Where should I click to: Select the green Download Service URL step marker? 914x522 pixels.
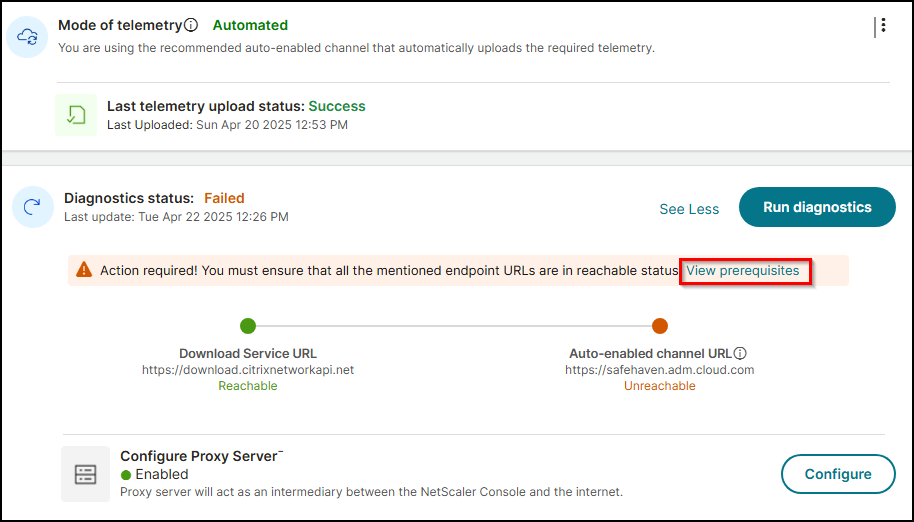point(248,326)
